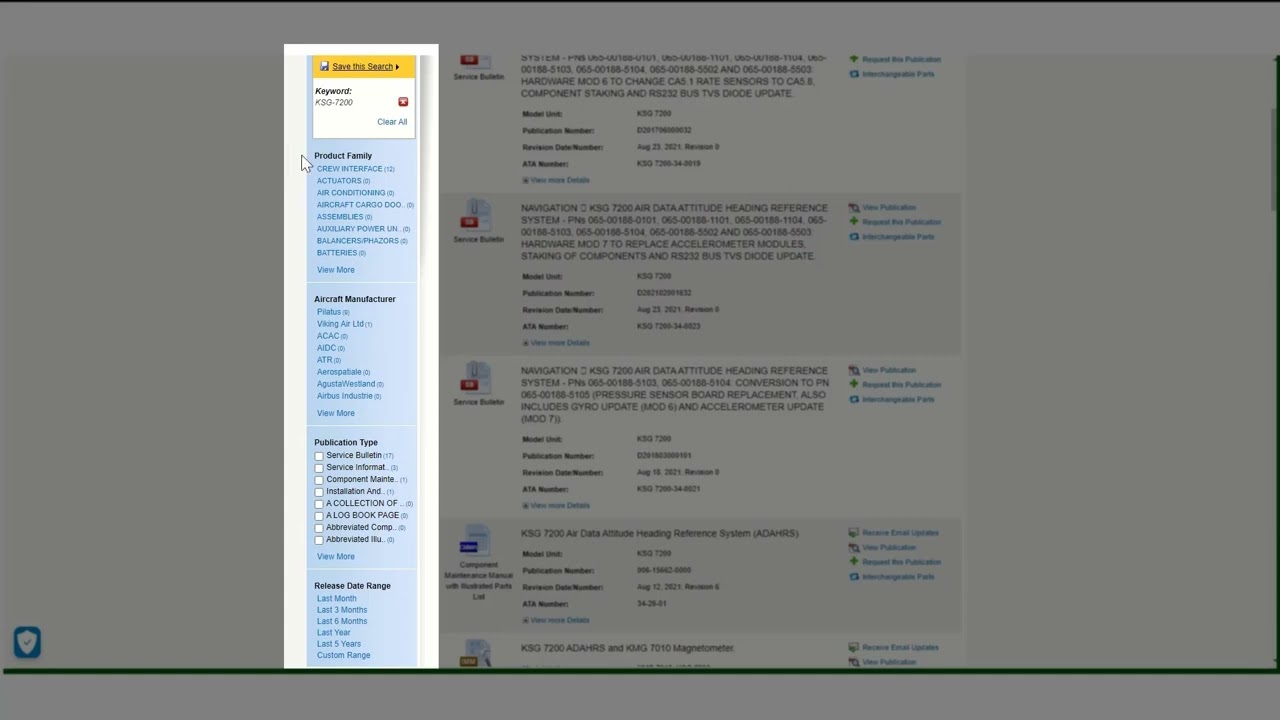Expand View More under Publication Type
The width and height of the screenshot is (1280, 720).
(x=336, y=557)
